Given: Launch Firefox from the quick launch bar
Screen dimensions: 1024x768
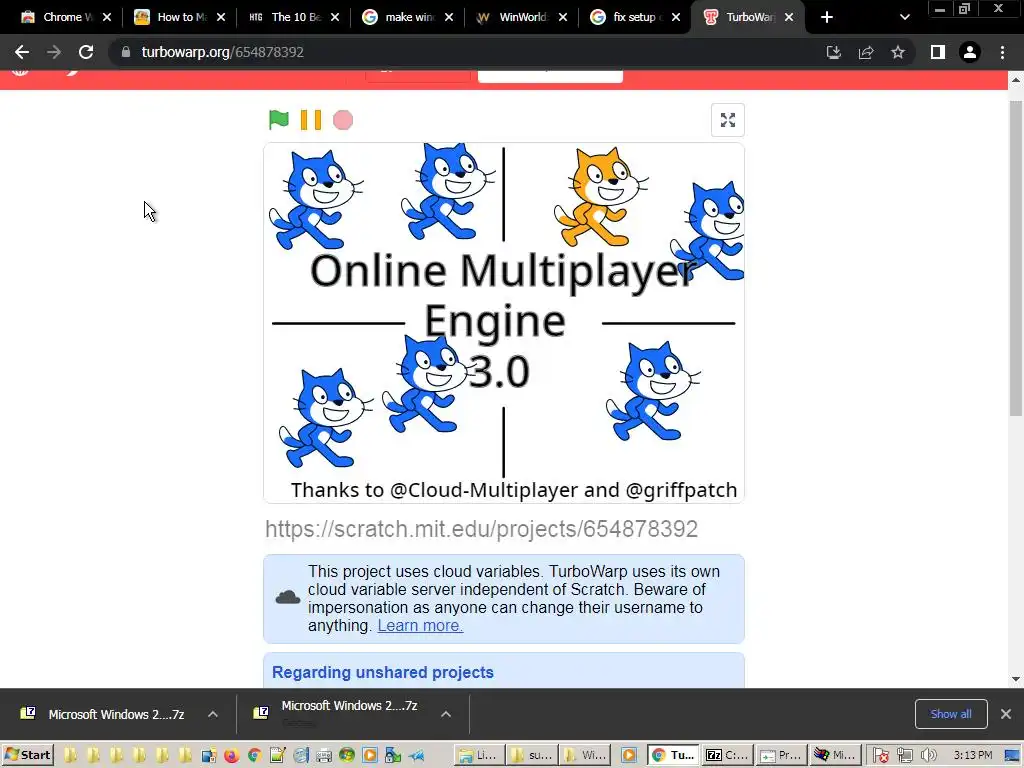Looking at the screenshot, I should click(231, 756).
